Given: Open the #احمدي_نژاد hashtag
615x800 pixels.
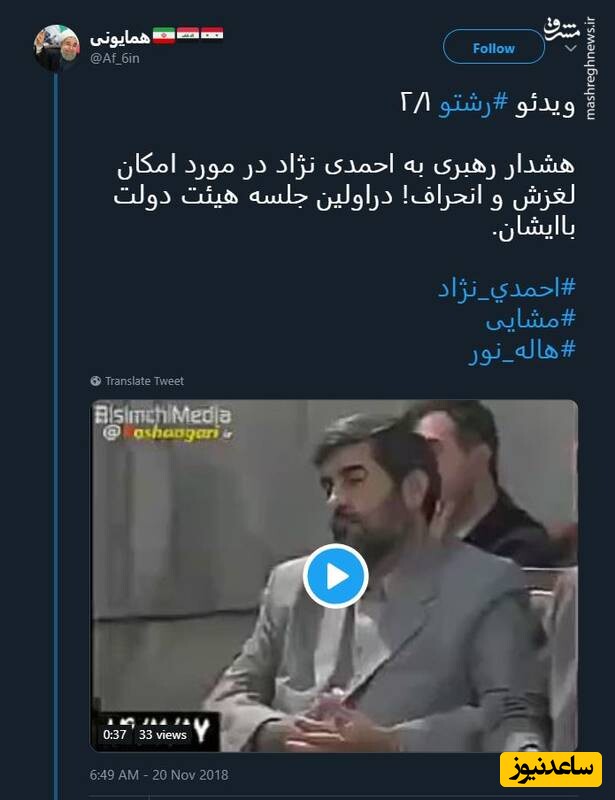Looking at the screenshot, I should click(506, 288).
